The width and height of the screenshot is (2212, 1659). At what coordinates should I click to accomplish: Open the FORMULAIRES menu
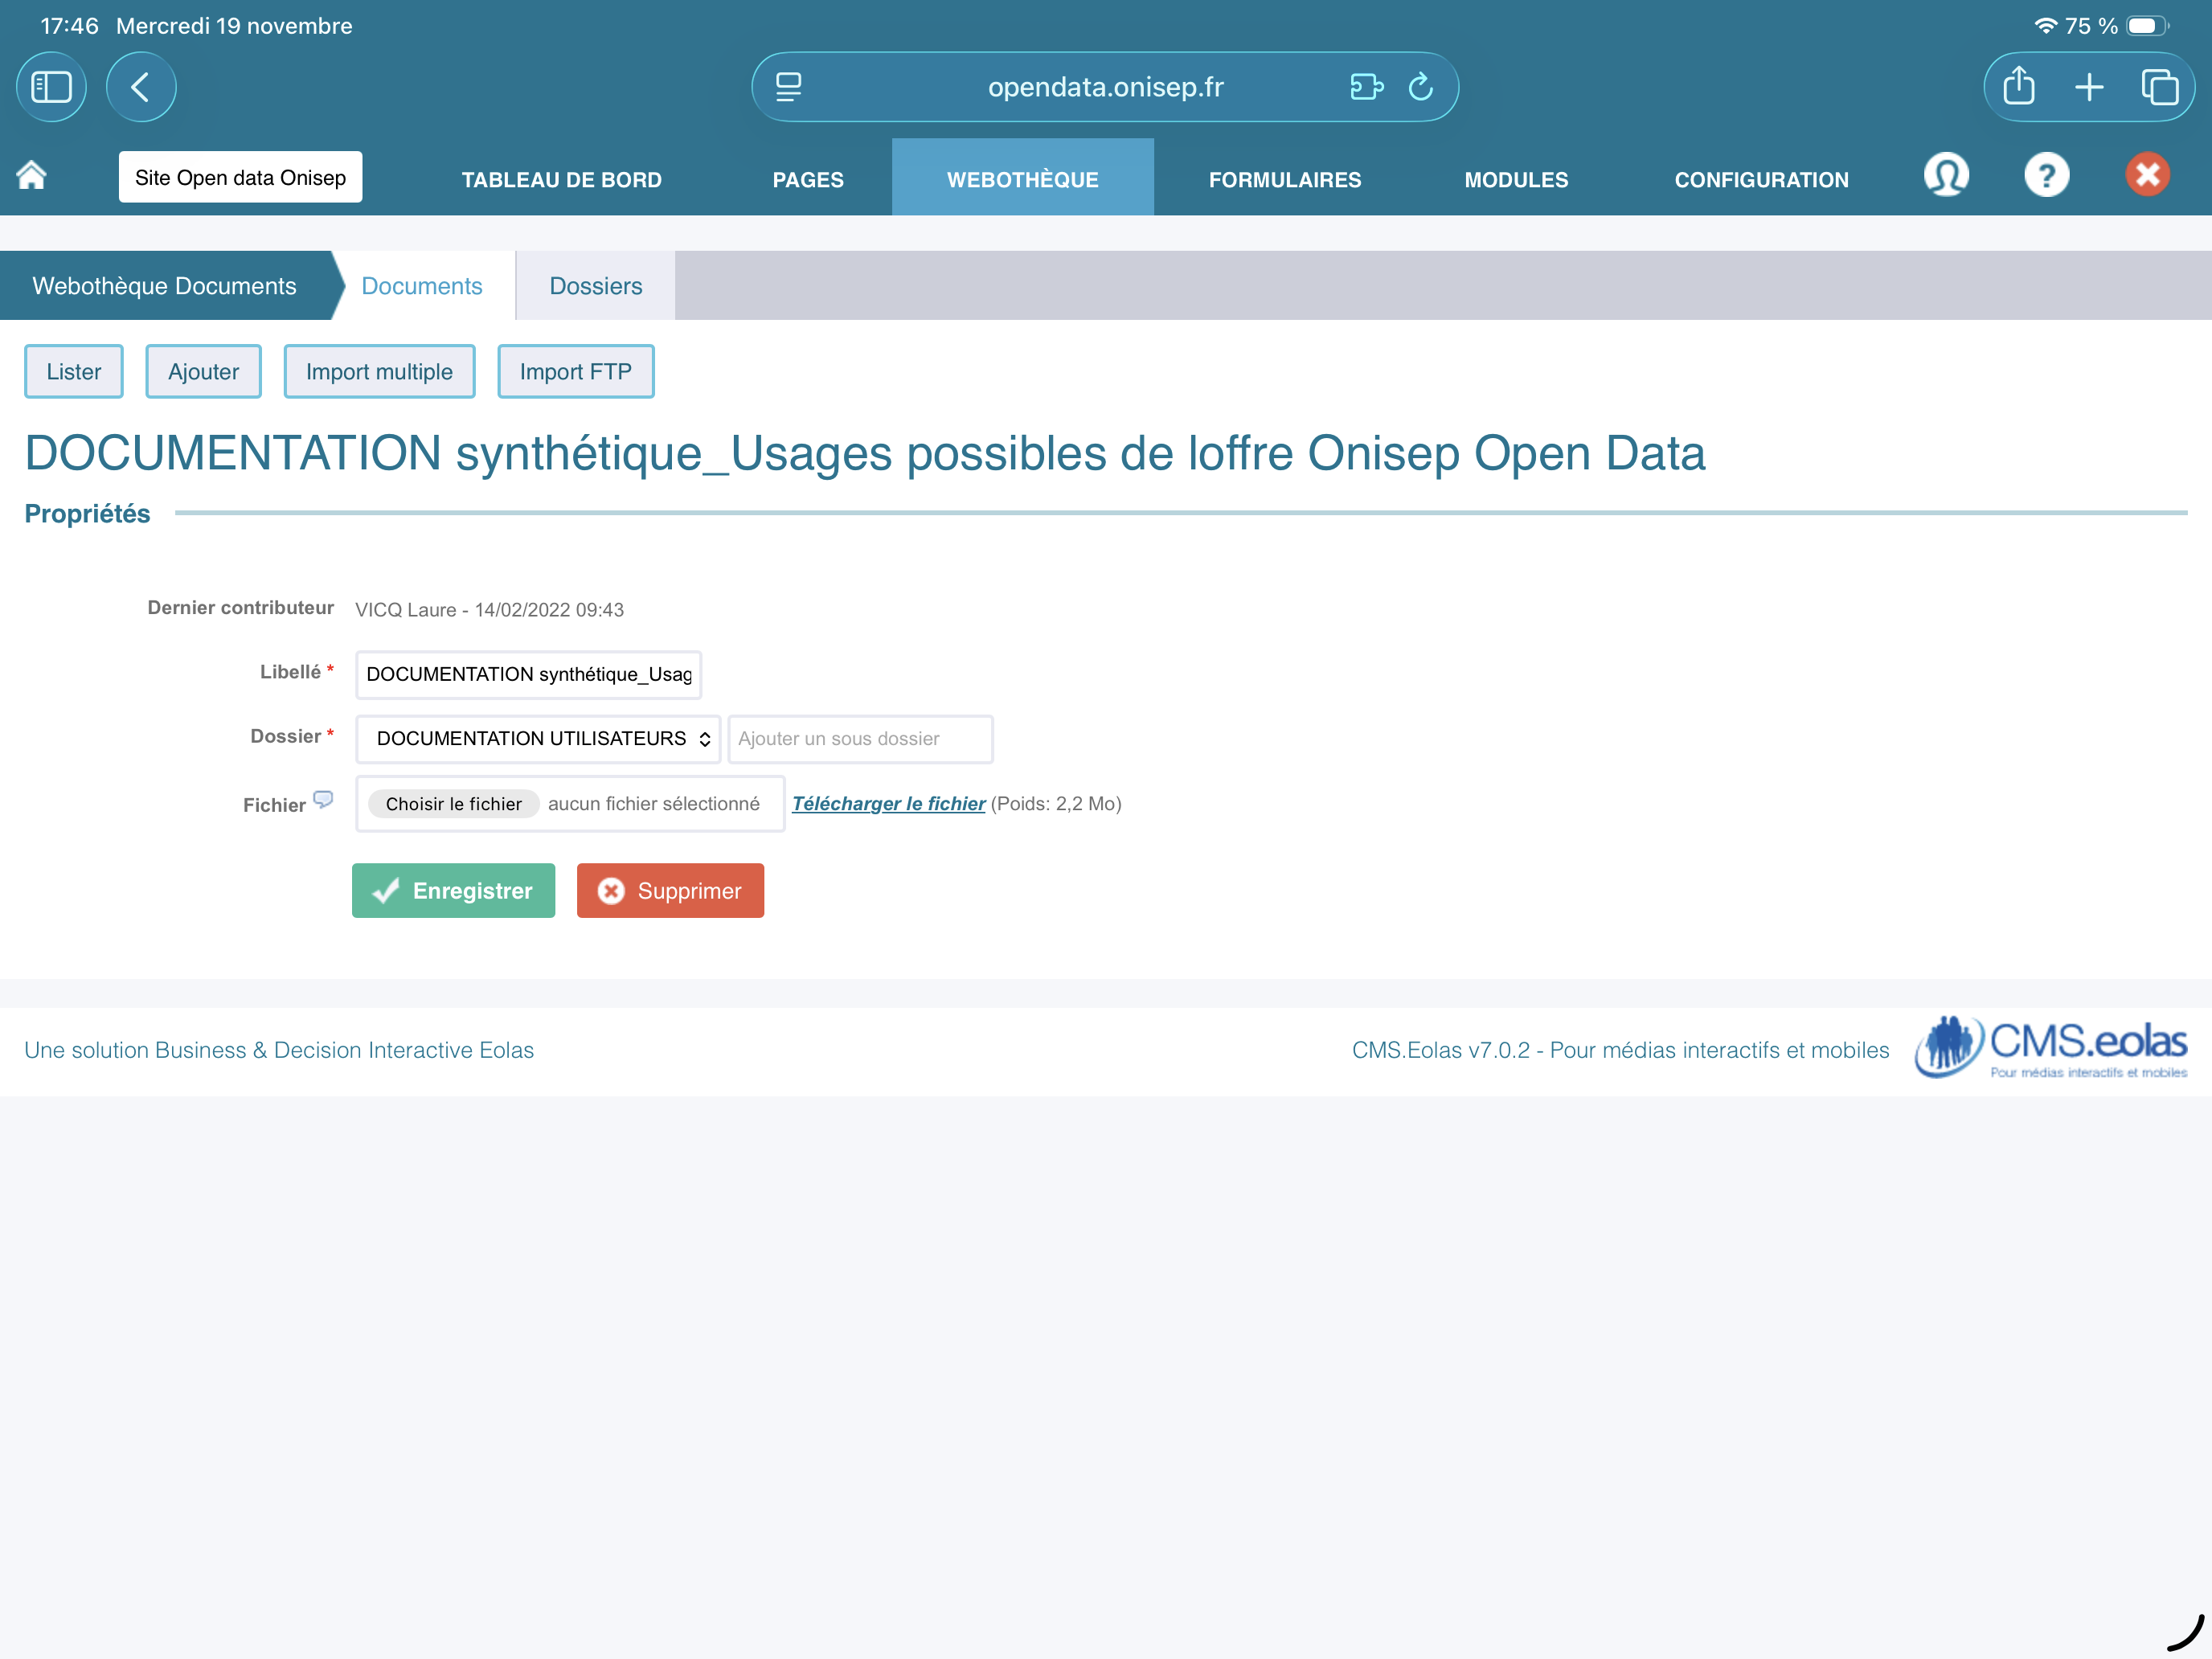(1284, 180)
